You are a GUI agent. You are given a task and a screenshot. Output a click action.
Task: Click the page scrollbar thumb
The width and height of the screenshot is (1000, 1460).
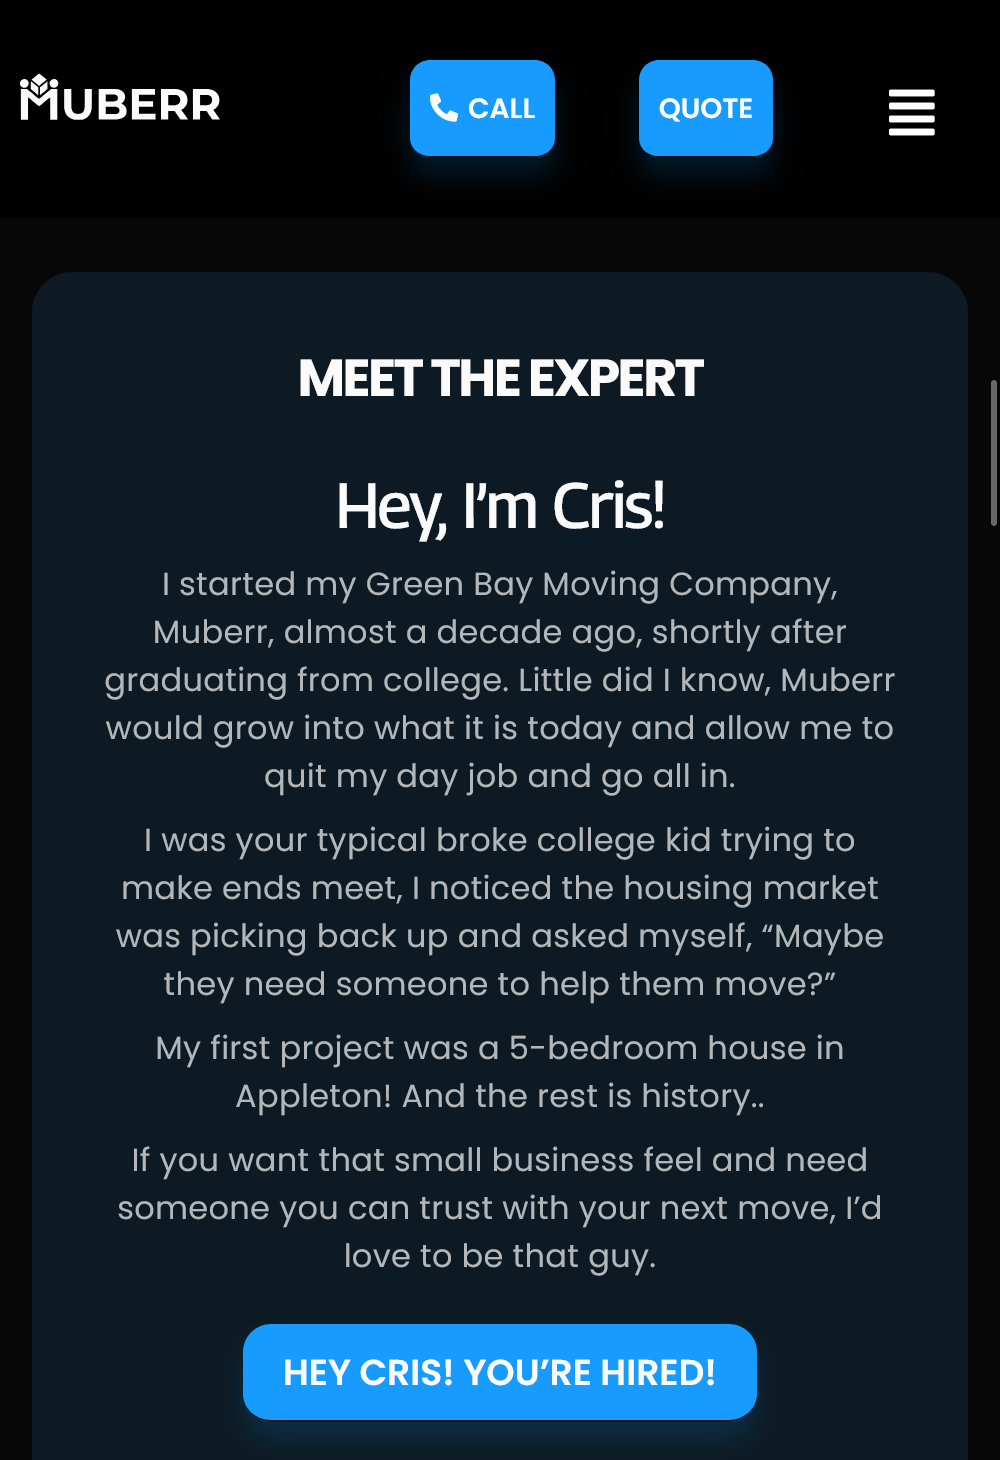point(993,452)
